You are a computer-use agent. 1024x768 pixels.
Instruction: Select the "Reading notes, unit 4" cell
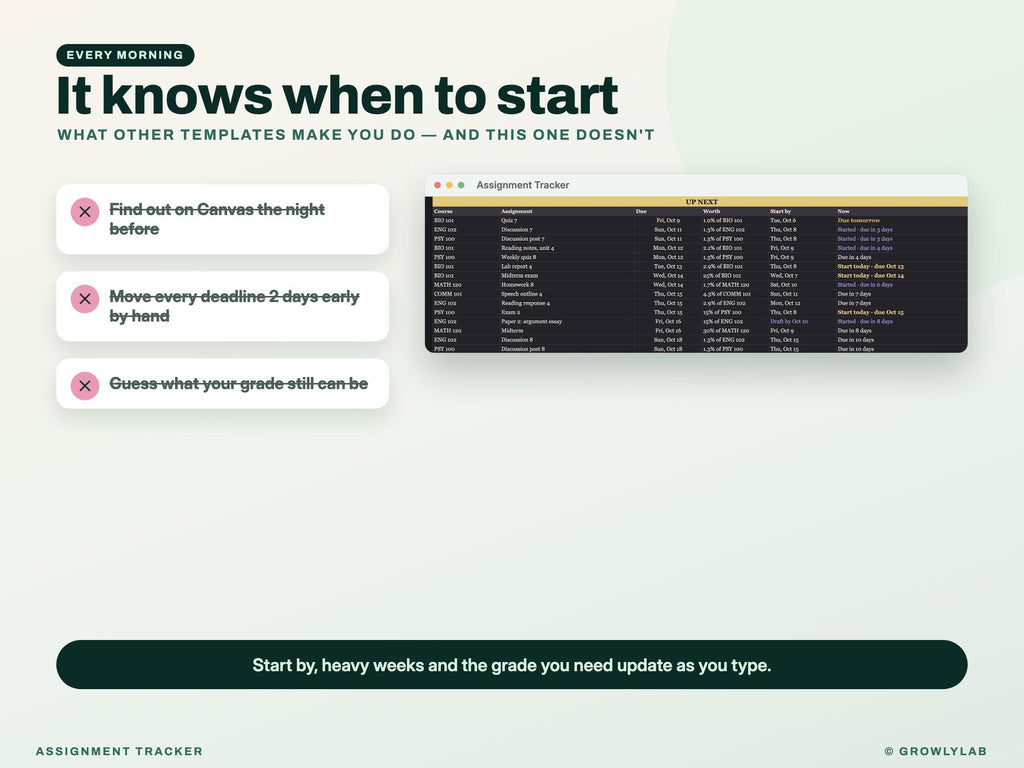[528, 248]
